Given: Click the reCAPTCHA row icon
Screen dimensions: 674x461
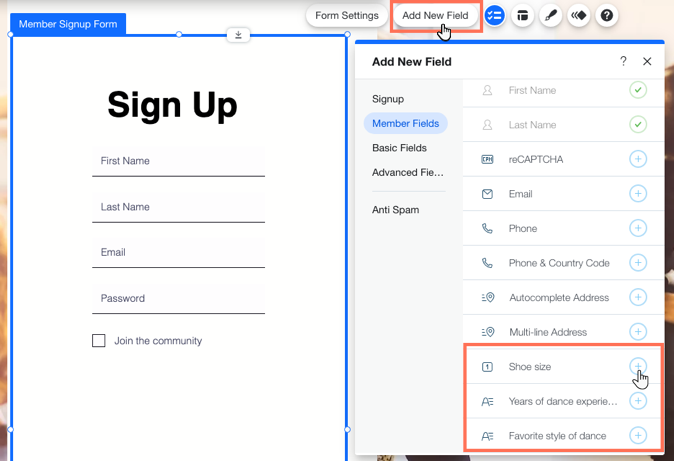Looking at the screenshot, I should click(487, 160).
